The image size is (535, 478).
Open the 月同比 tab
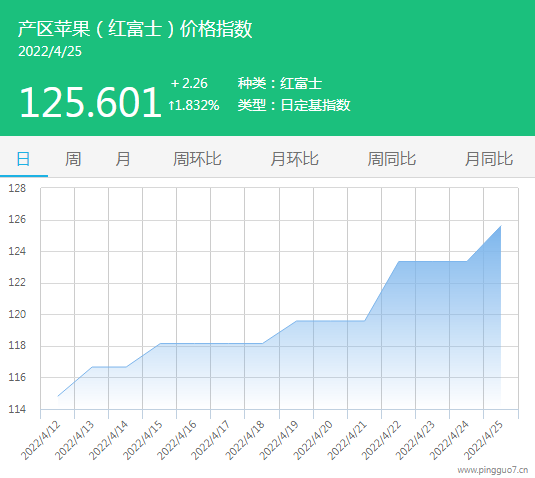tap(489, 159)
